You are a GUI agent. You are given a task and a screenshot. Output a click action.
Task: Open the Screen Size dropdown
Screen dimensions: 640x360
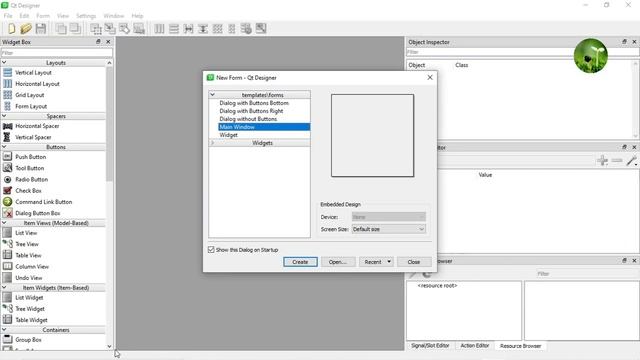[x=389, y=229]
